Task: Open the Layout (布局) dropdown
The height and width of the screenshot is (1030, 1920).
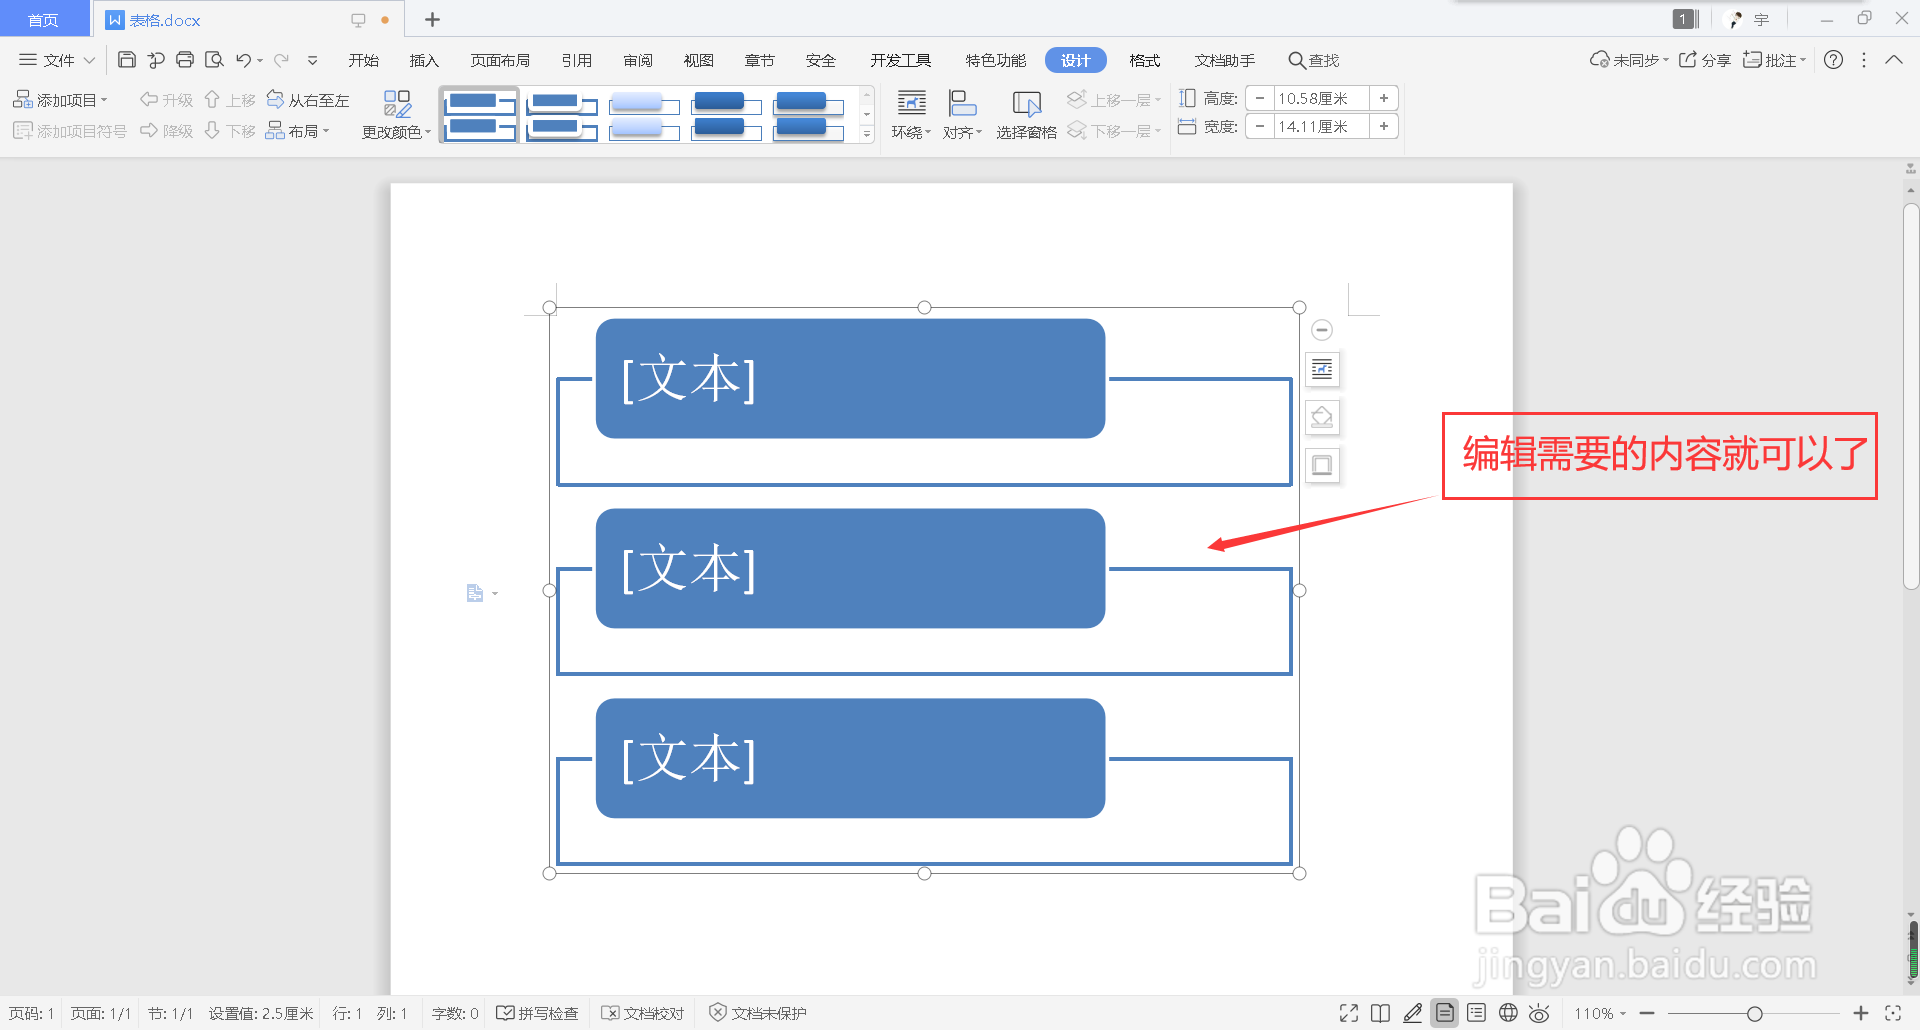Action: point(297,131)
